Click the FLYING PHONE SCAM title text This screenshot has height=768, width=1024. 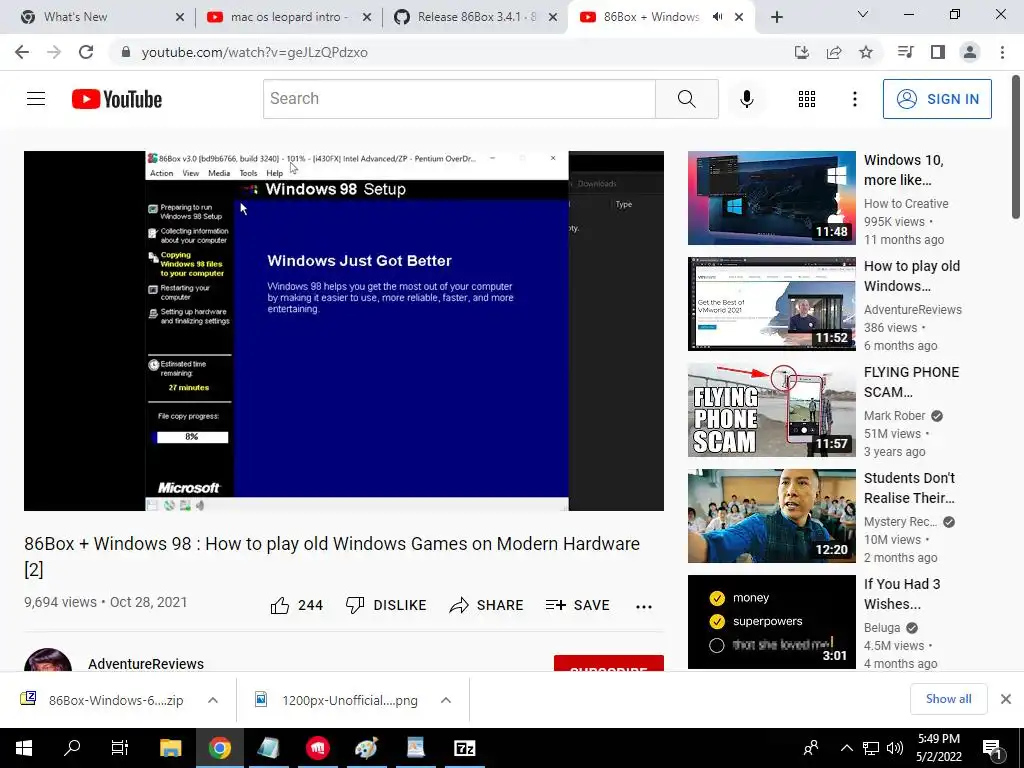[x=911, y=382]
